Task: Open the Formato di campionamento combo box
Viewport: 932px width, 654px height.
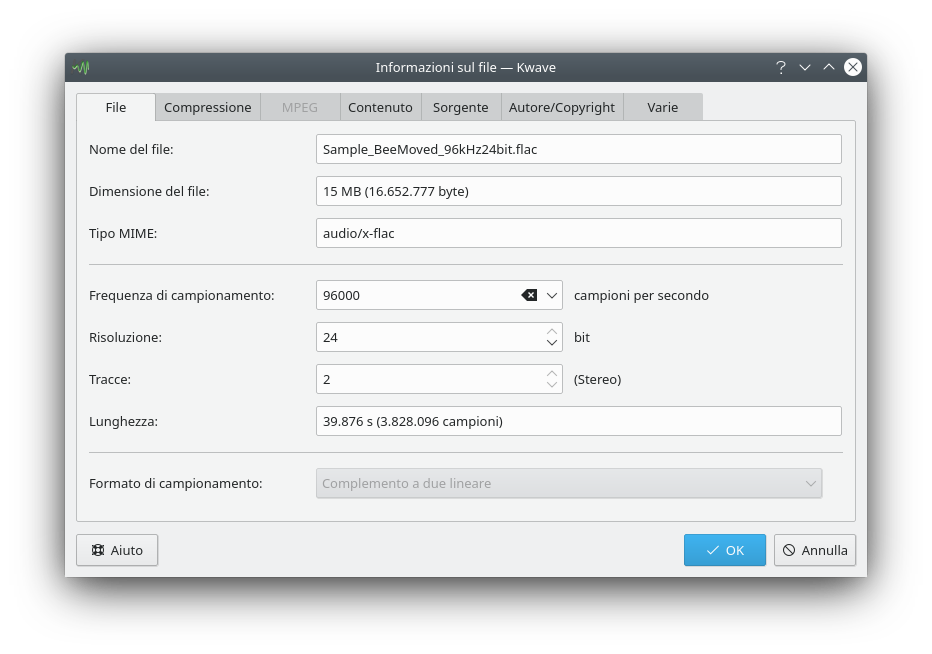Action: click(x=569, y=483)
